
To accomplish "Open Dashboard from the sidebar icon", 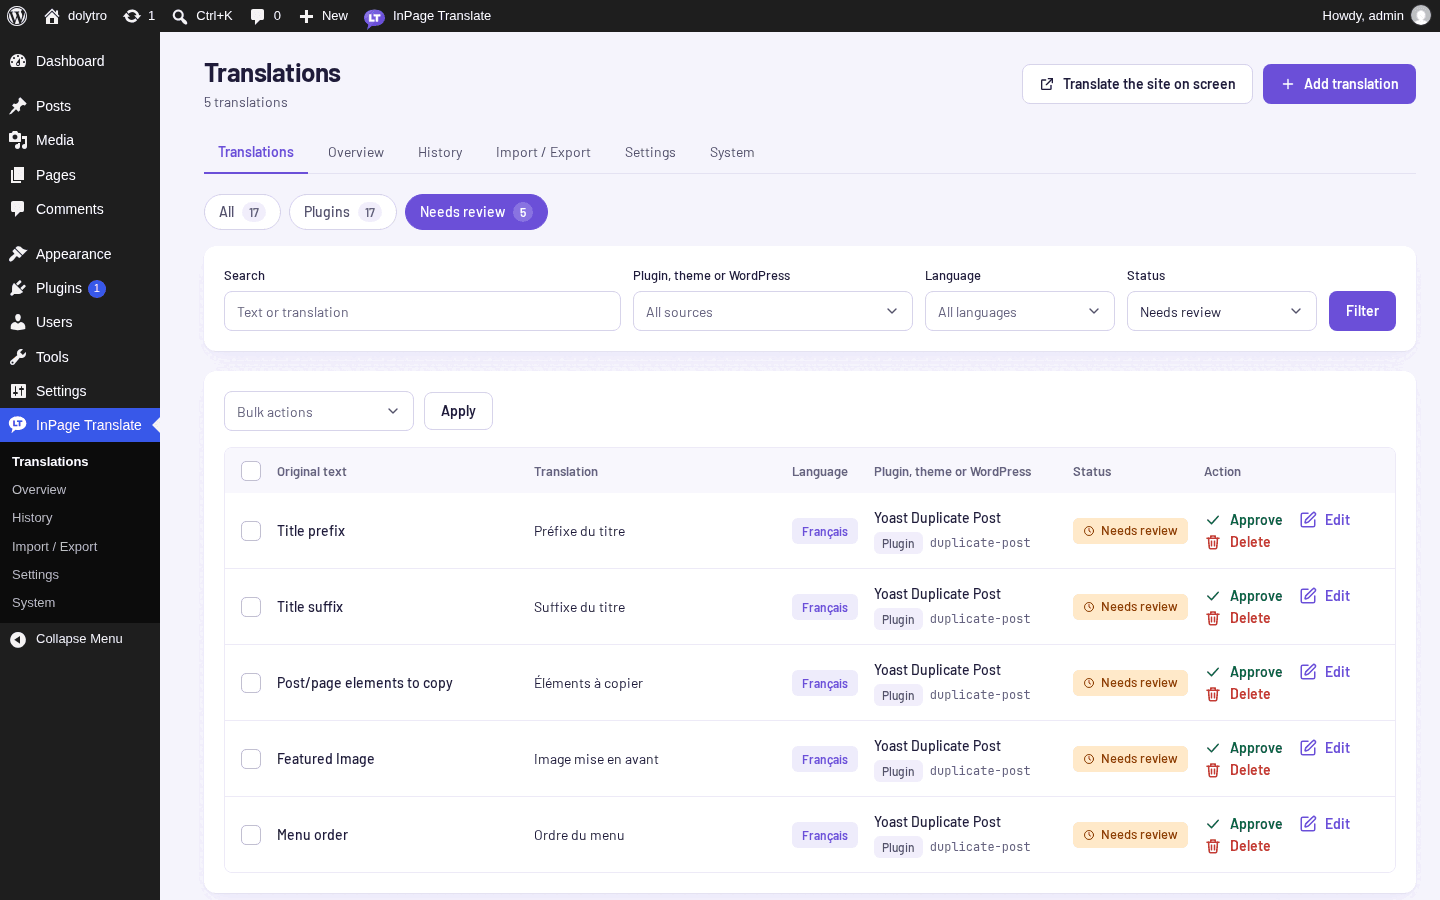I will tap(18, 61).
